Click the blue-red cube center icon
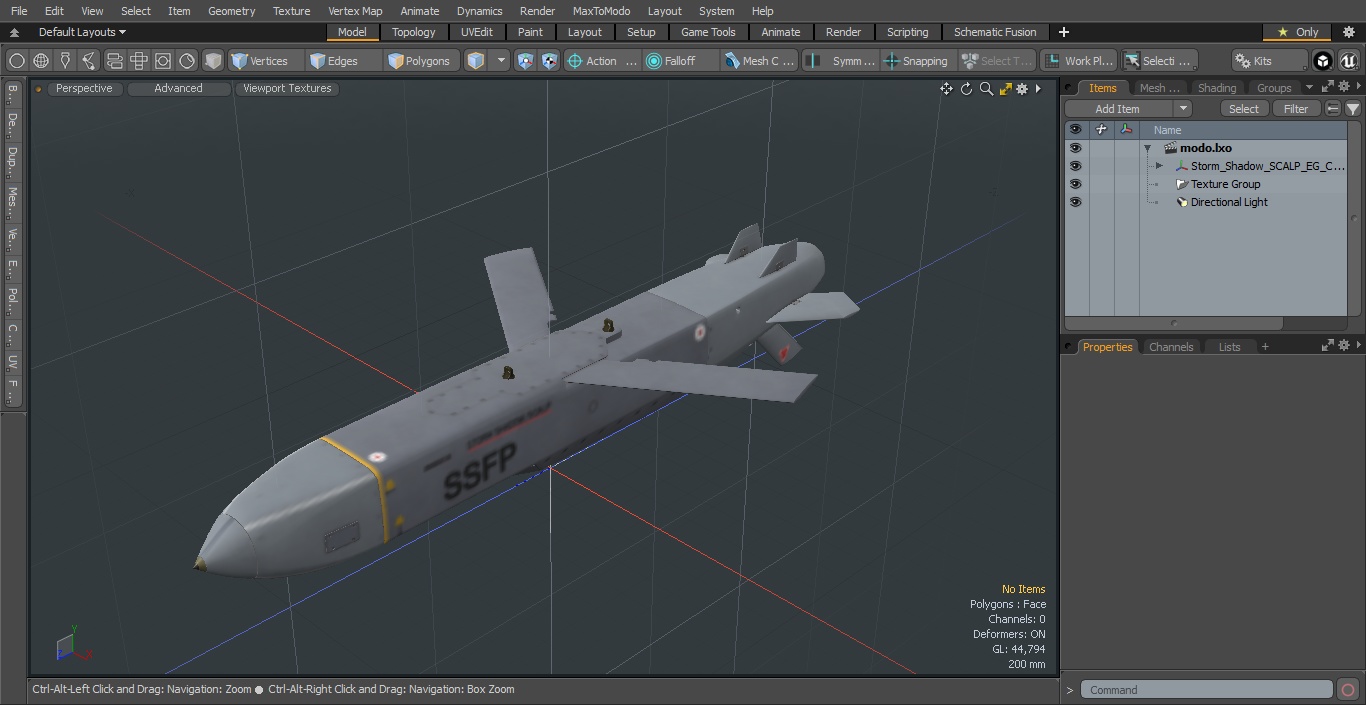The height and width of the screenshot is (705, 1366). coord(526,61)
